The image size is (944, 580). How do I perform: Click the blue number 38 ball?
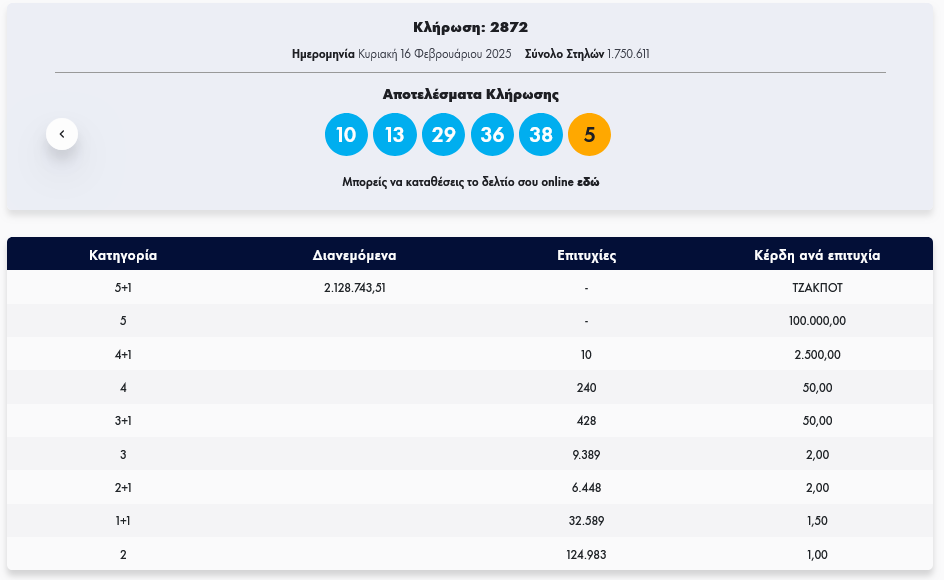point(540,135)
